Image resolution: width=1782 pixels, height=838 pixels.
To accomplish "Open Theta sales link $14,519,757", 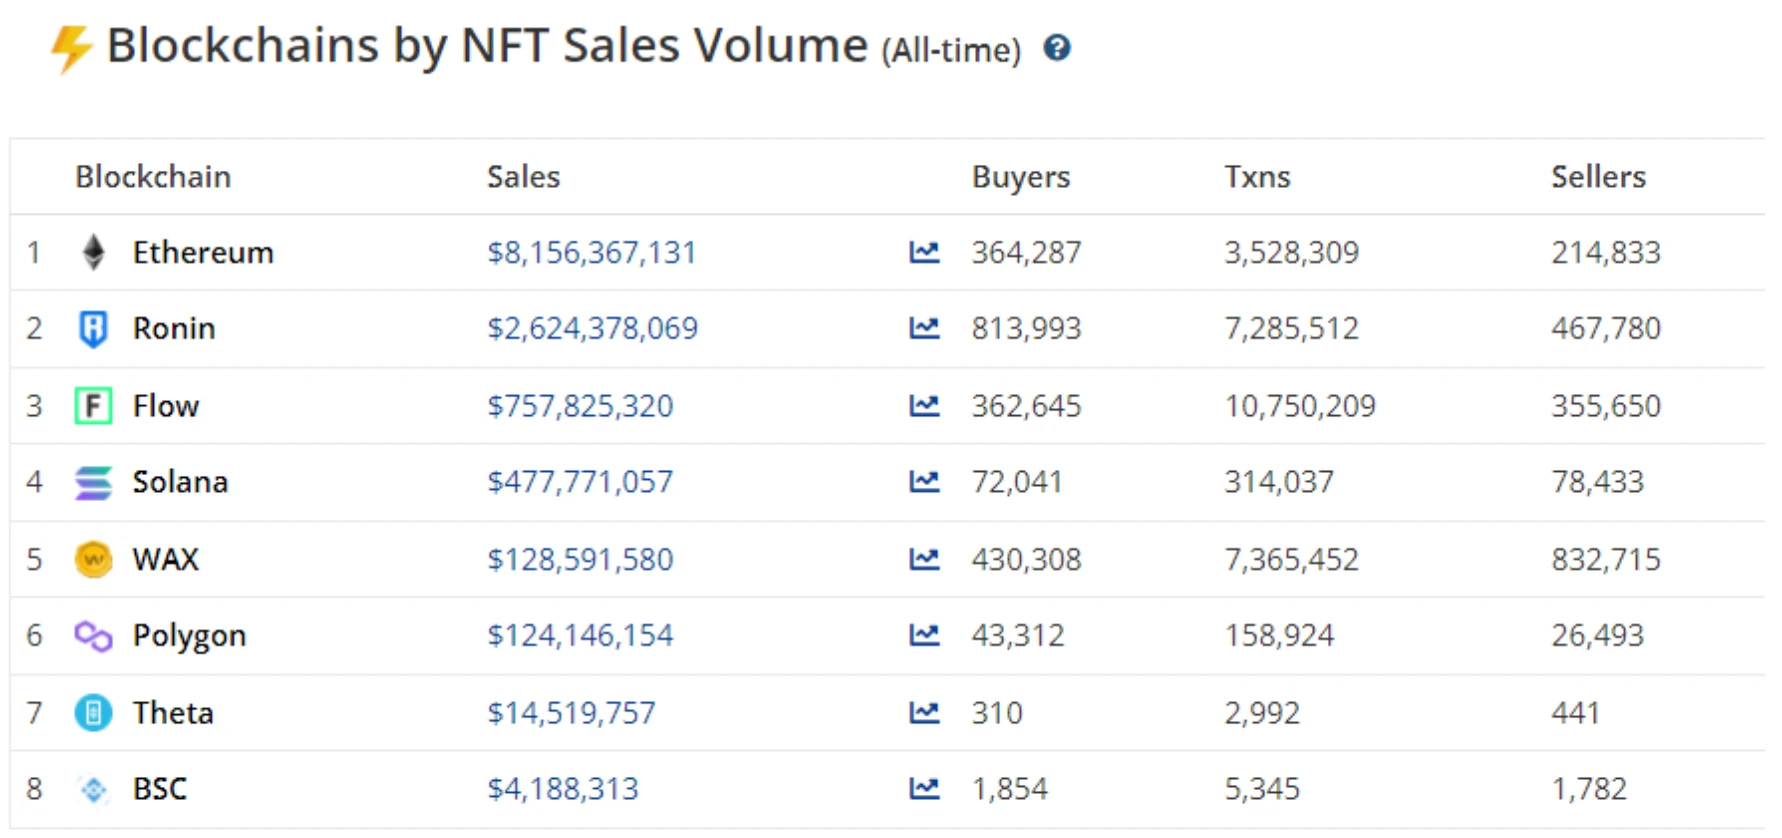I will point(571,712).
